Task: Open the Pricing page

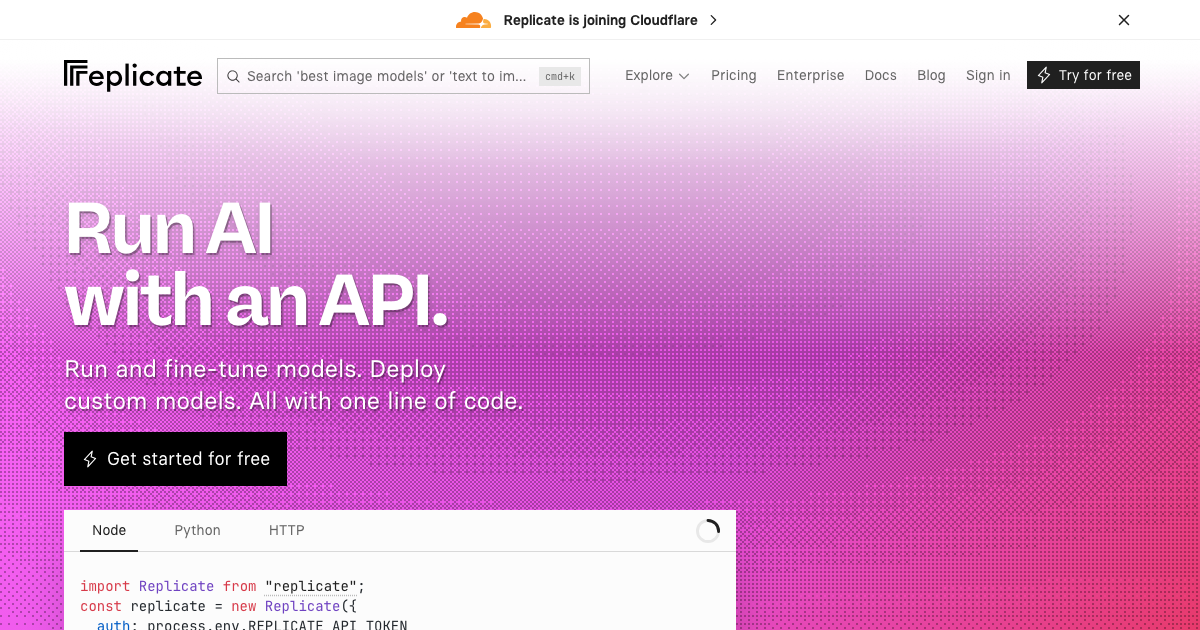Action: [x=733, y=75]
